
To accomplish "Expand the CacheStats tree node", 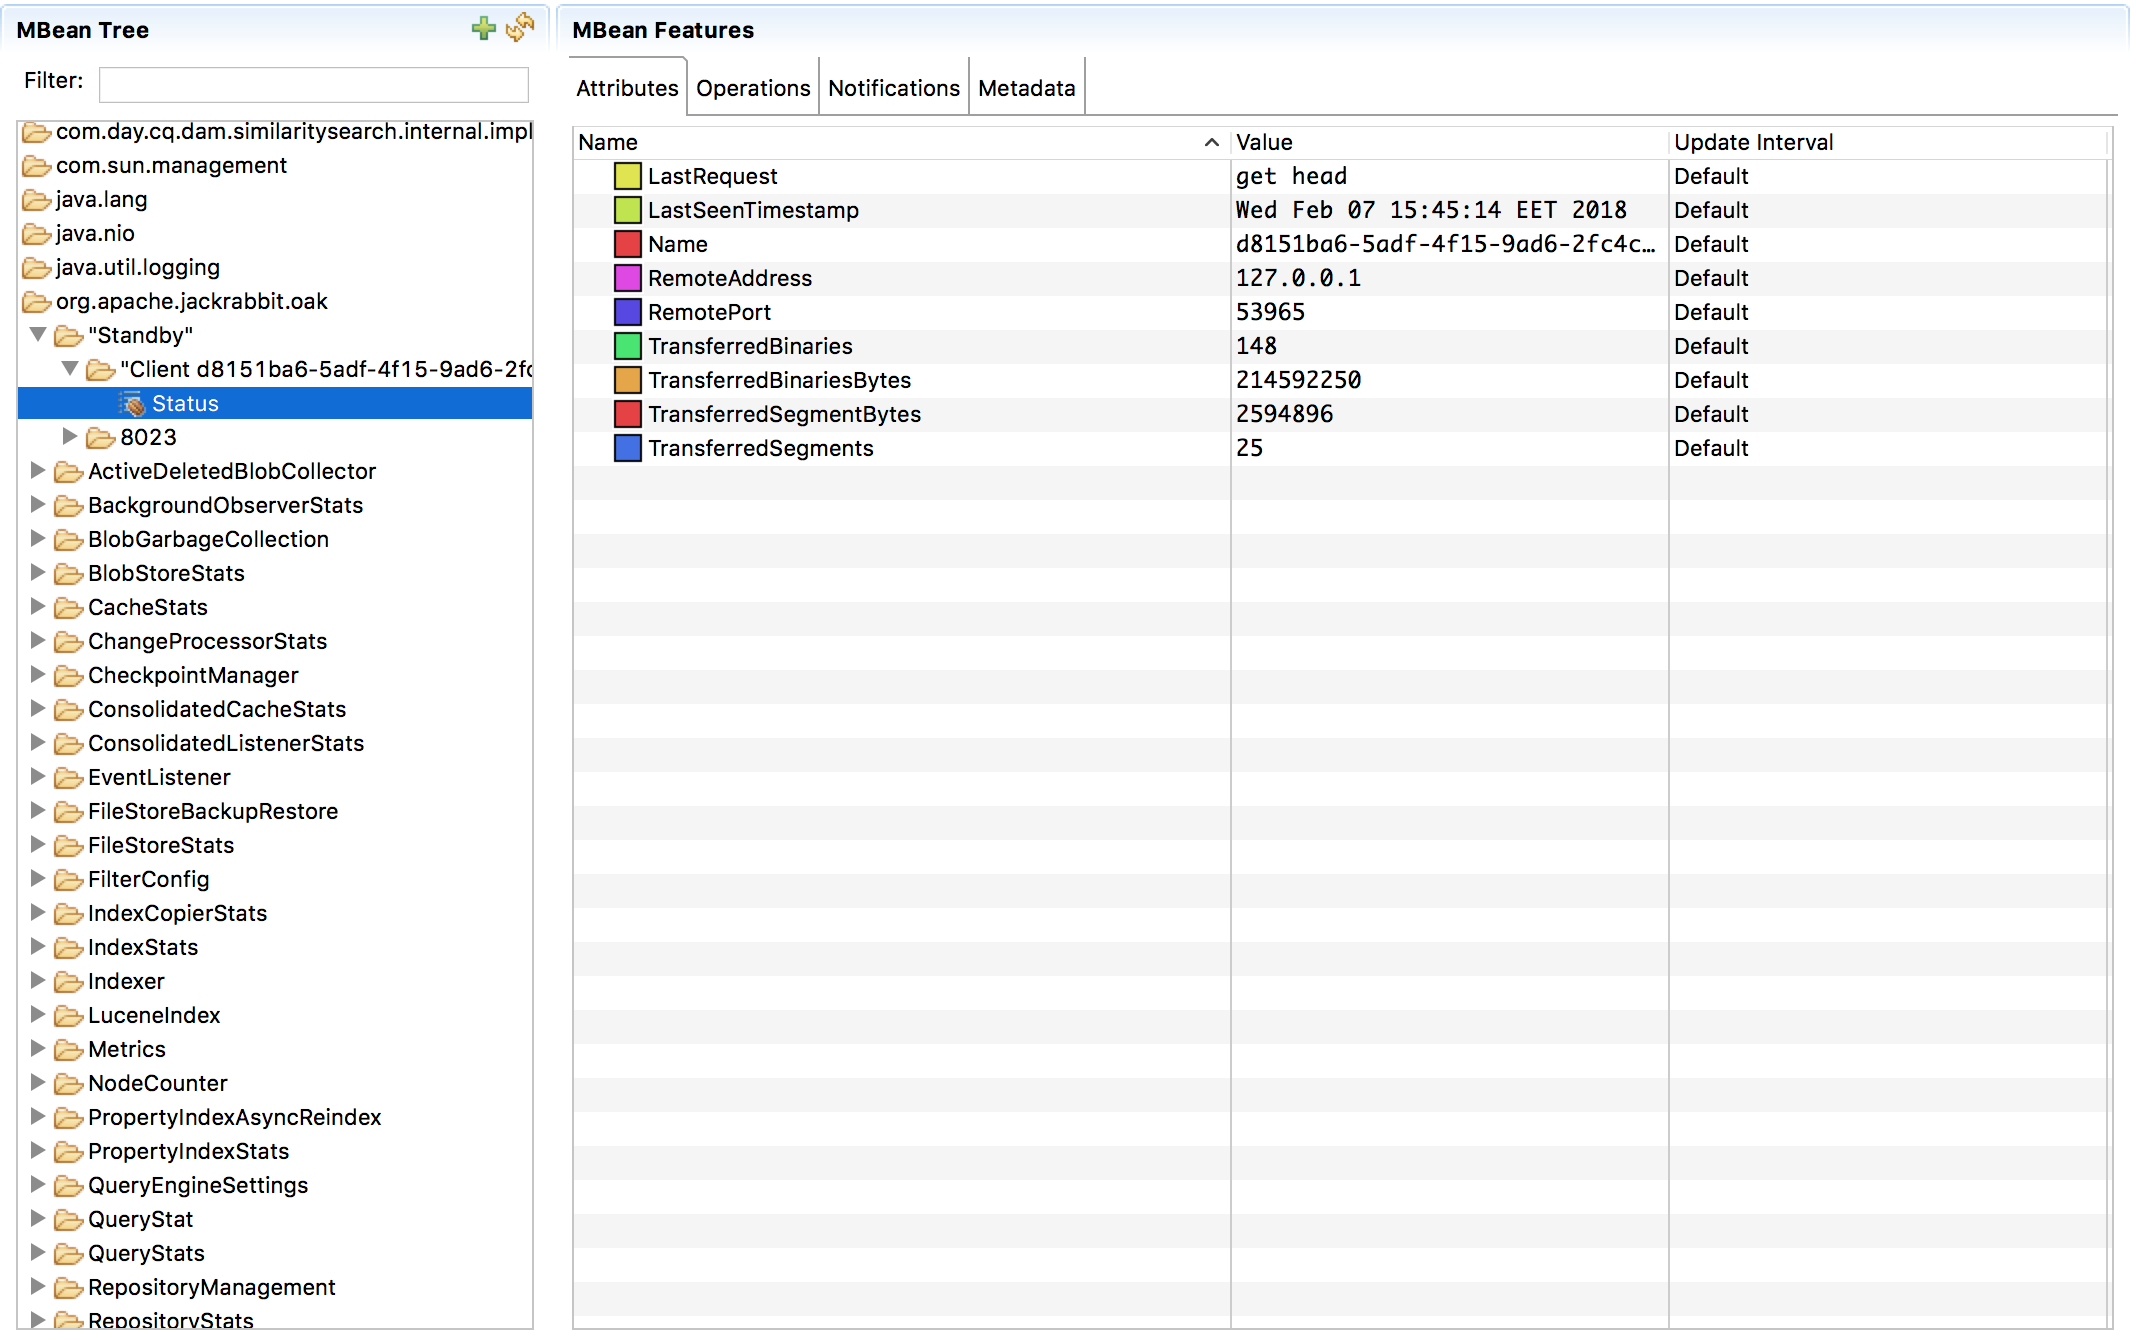I will coord(38,607).
